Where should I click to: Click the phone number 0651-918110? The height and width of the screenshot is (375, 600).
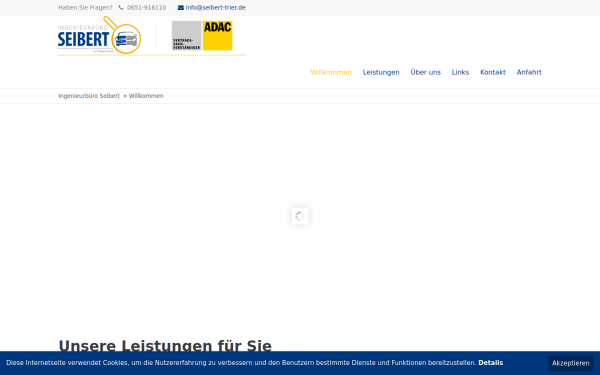147,8
